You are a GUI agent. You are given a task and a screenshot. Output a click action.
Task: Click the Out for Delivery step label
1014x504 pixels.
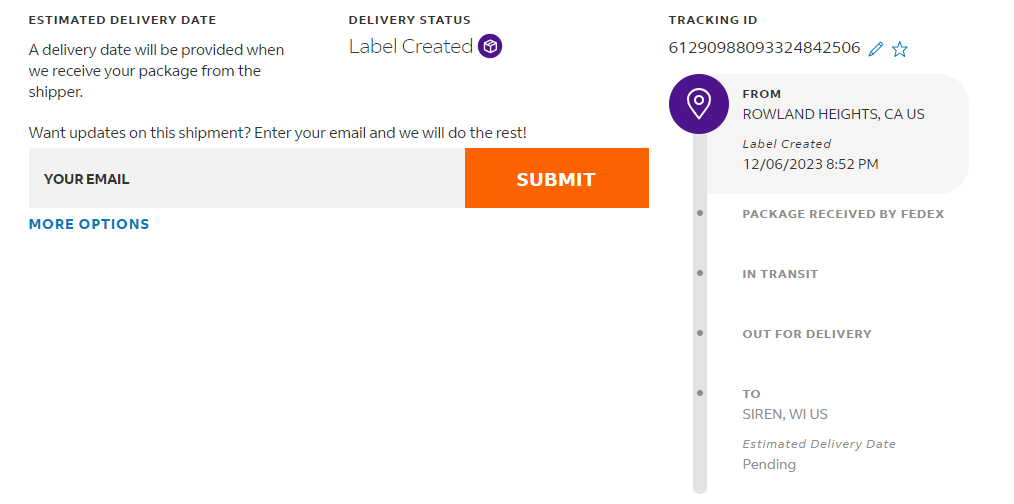click(x=807, y=334)
